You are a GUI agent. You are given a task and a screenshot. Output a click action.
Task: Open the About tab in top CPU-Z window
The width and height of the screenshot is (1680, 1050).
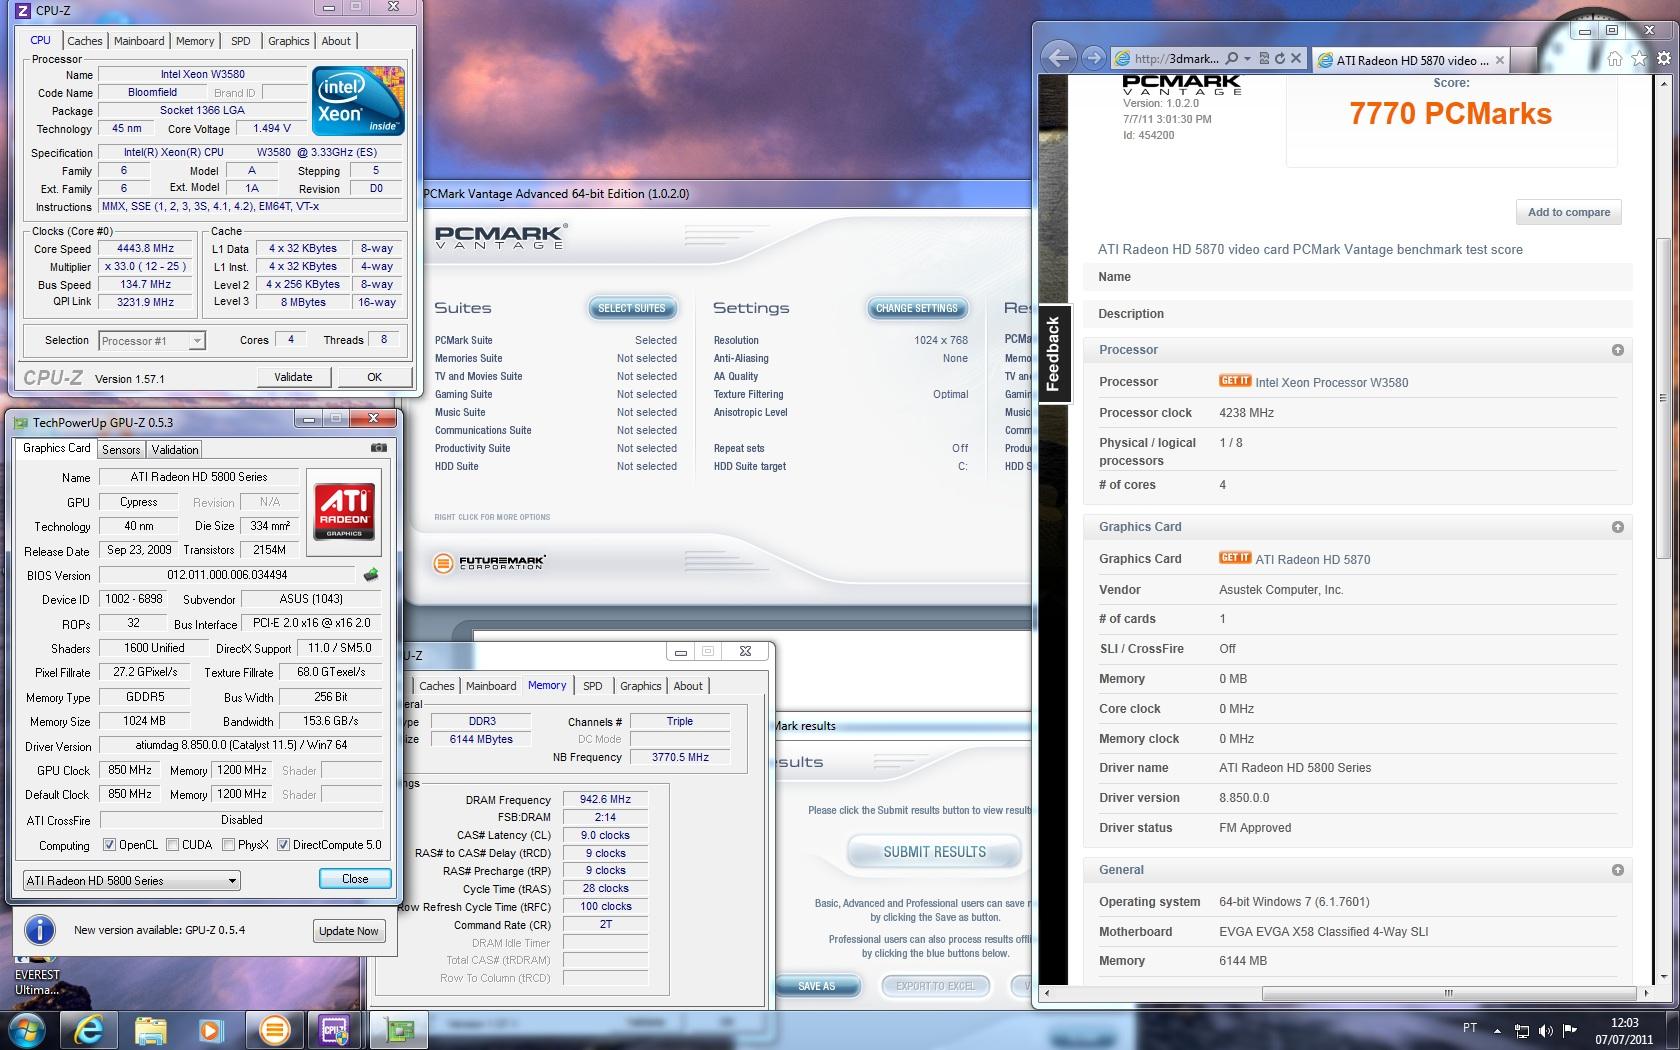[336, 41]
